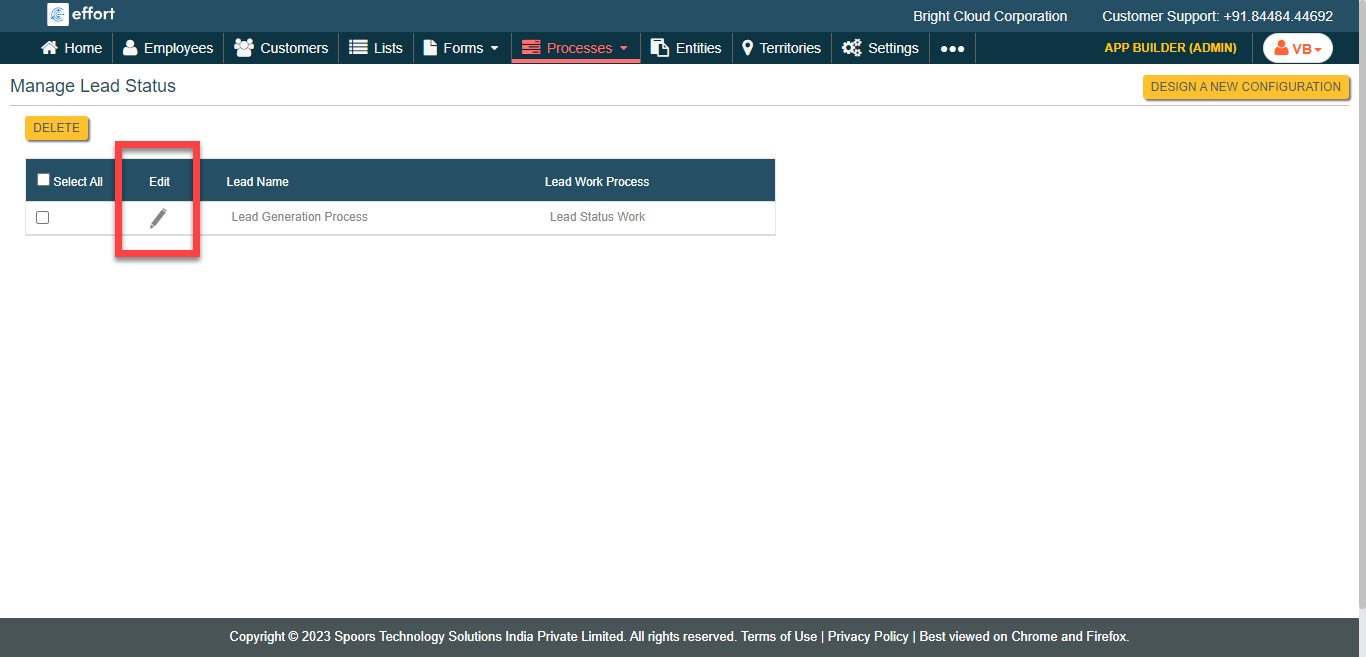Open the Privacy Policy link

(x=868, y=636)
